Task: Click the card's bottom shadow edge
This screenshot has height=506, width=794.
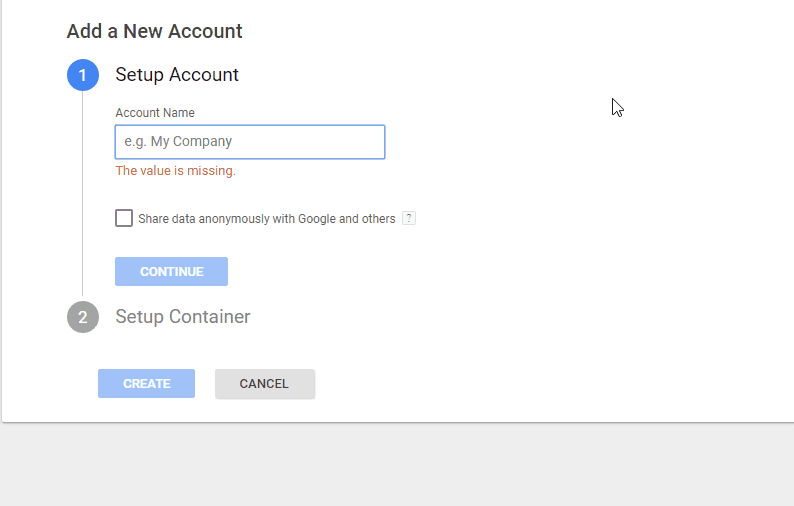Action: point(398,422)
